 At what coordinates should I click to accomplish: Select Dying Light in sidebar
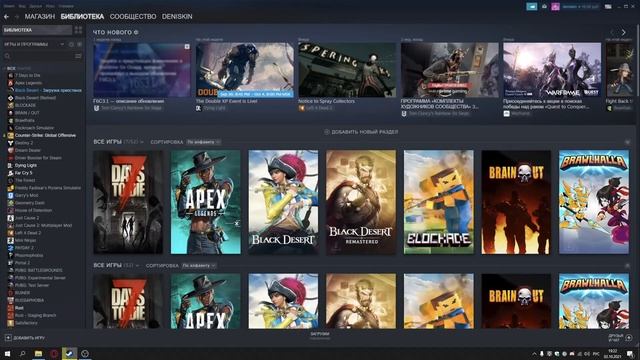[26, 165]
